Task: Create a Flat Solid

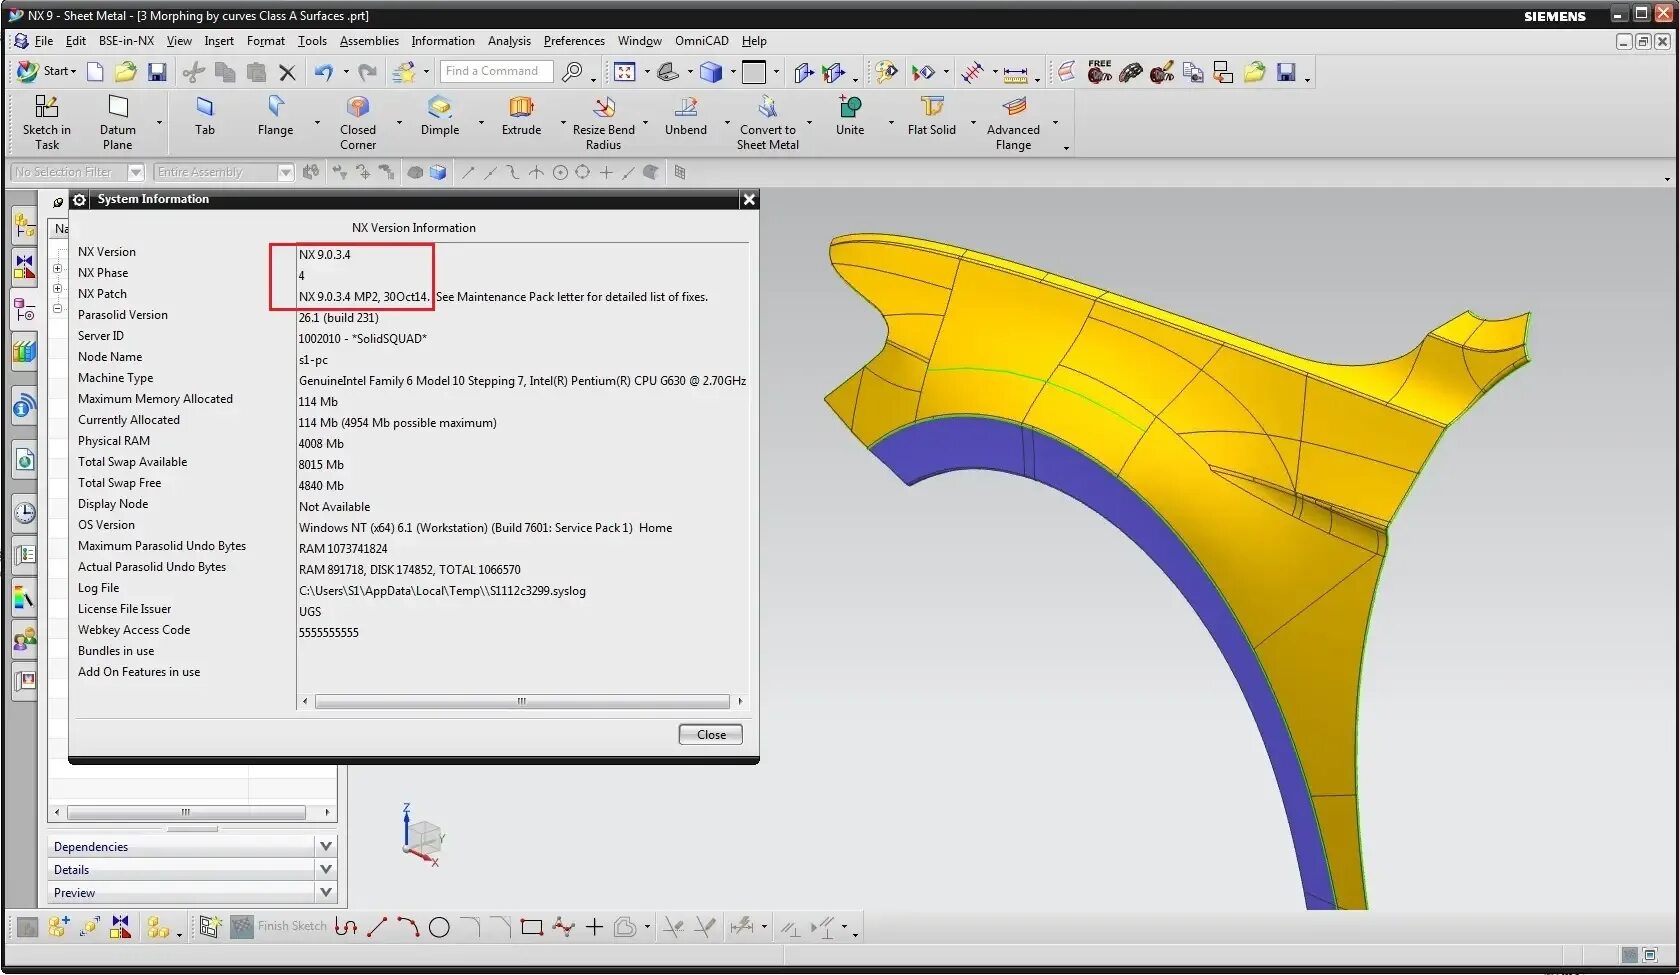Action: click(931, 116)
